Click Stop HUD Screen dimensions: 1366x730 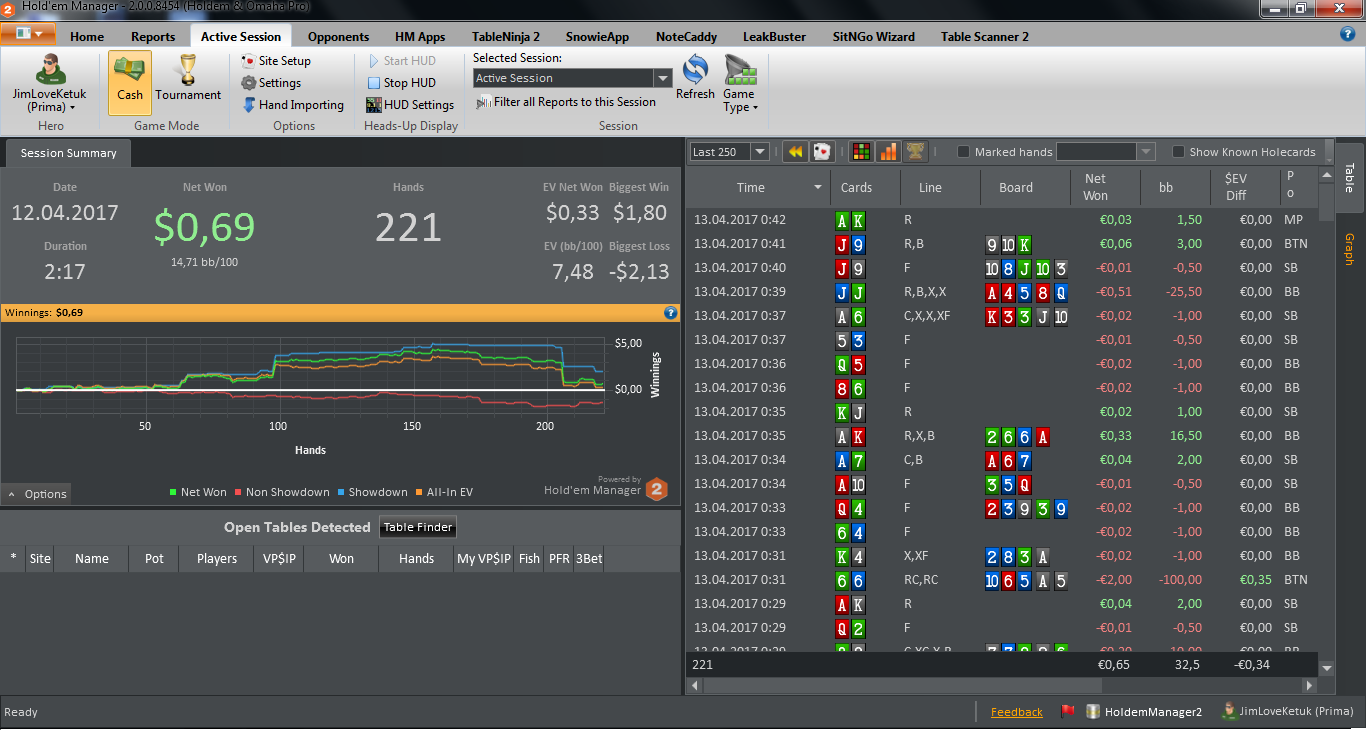click(x=401, y=83)
